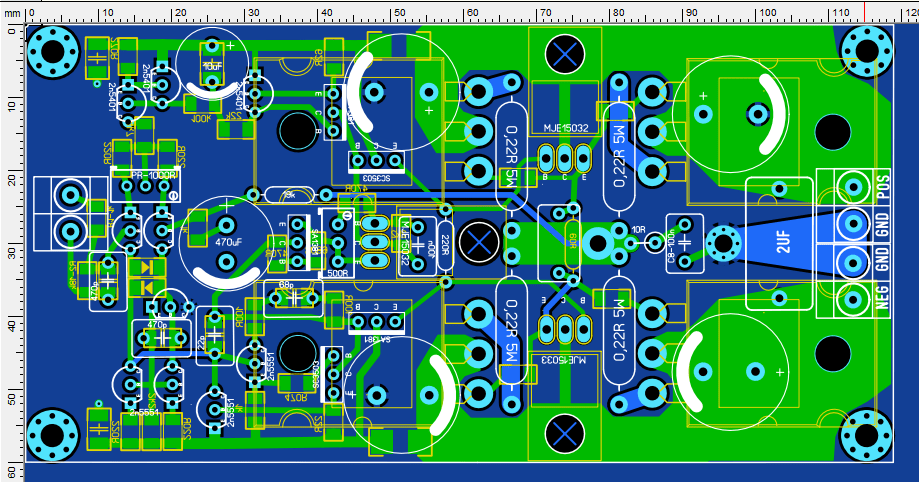The height and width of the screenshot is (482, 919).
Task: Select the upside-down SA1381 label under the pad row
Action: point(375,339)
